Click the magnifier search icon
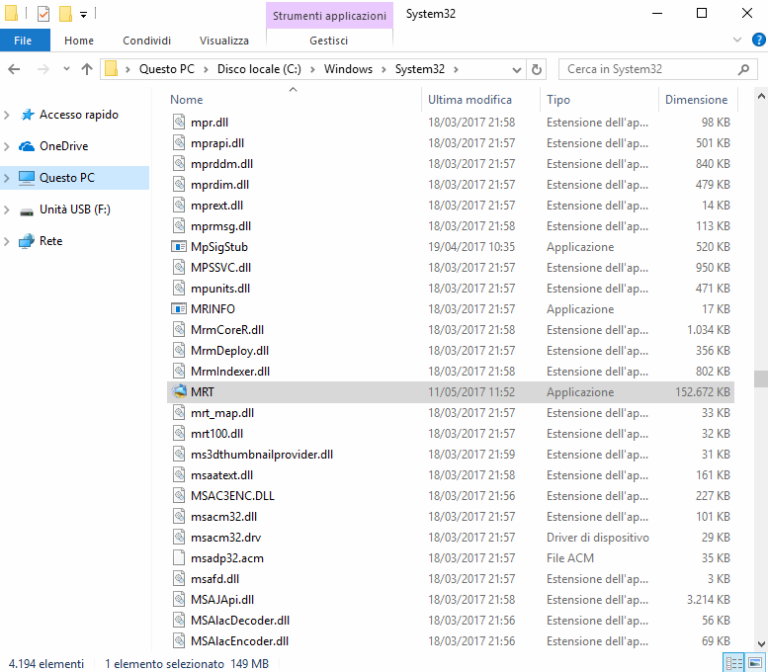Viewport: 768px width, 672px height. pos(744,69)
